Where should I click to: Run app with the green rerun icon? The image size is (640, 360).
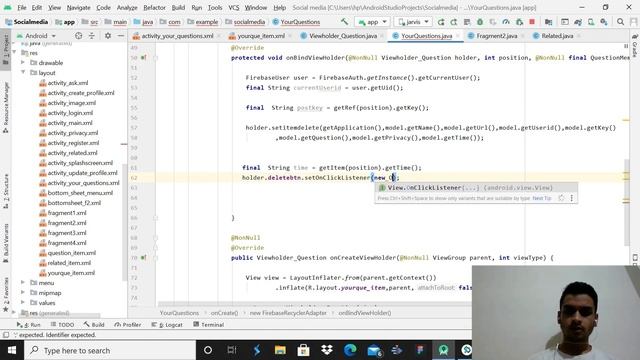(x=441, y=22)
